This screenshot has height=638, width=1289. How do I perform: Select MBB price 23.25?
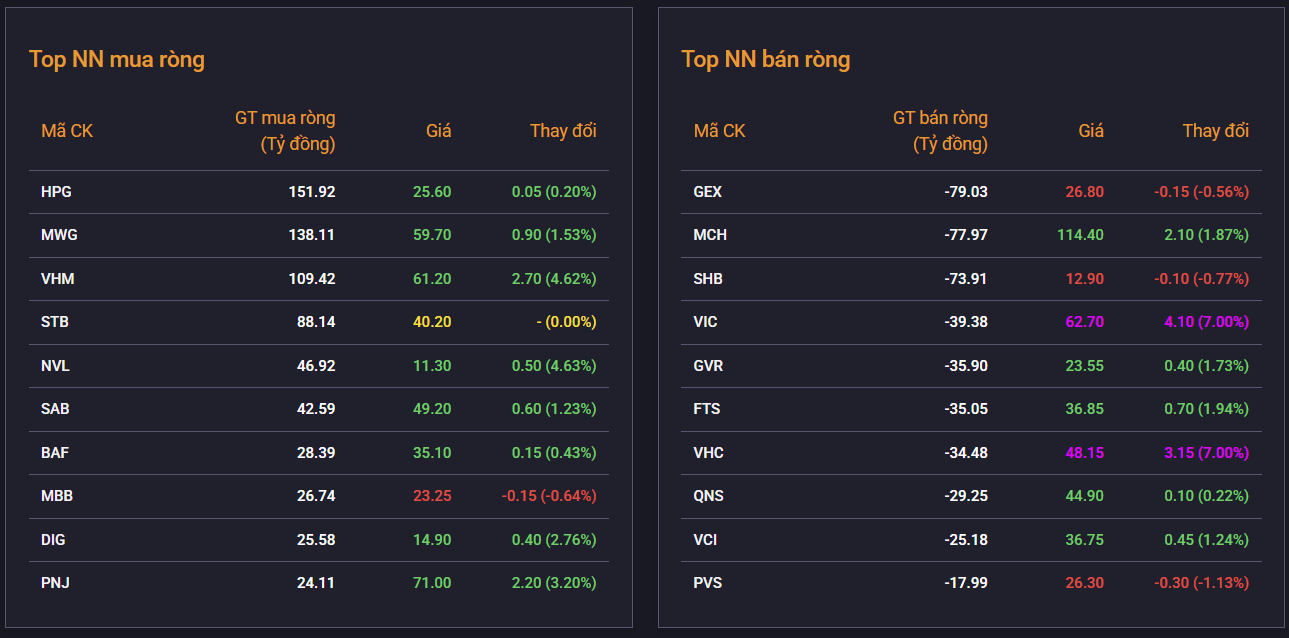pos(432,496)
